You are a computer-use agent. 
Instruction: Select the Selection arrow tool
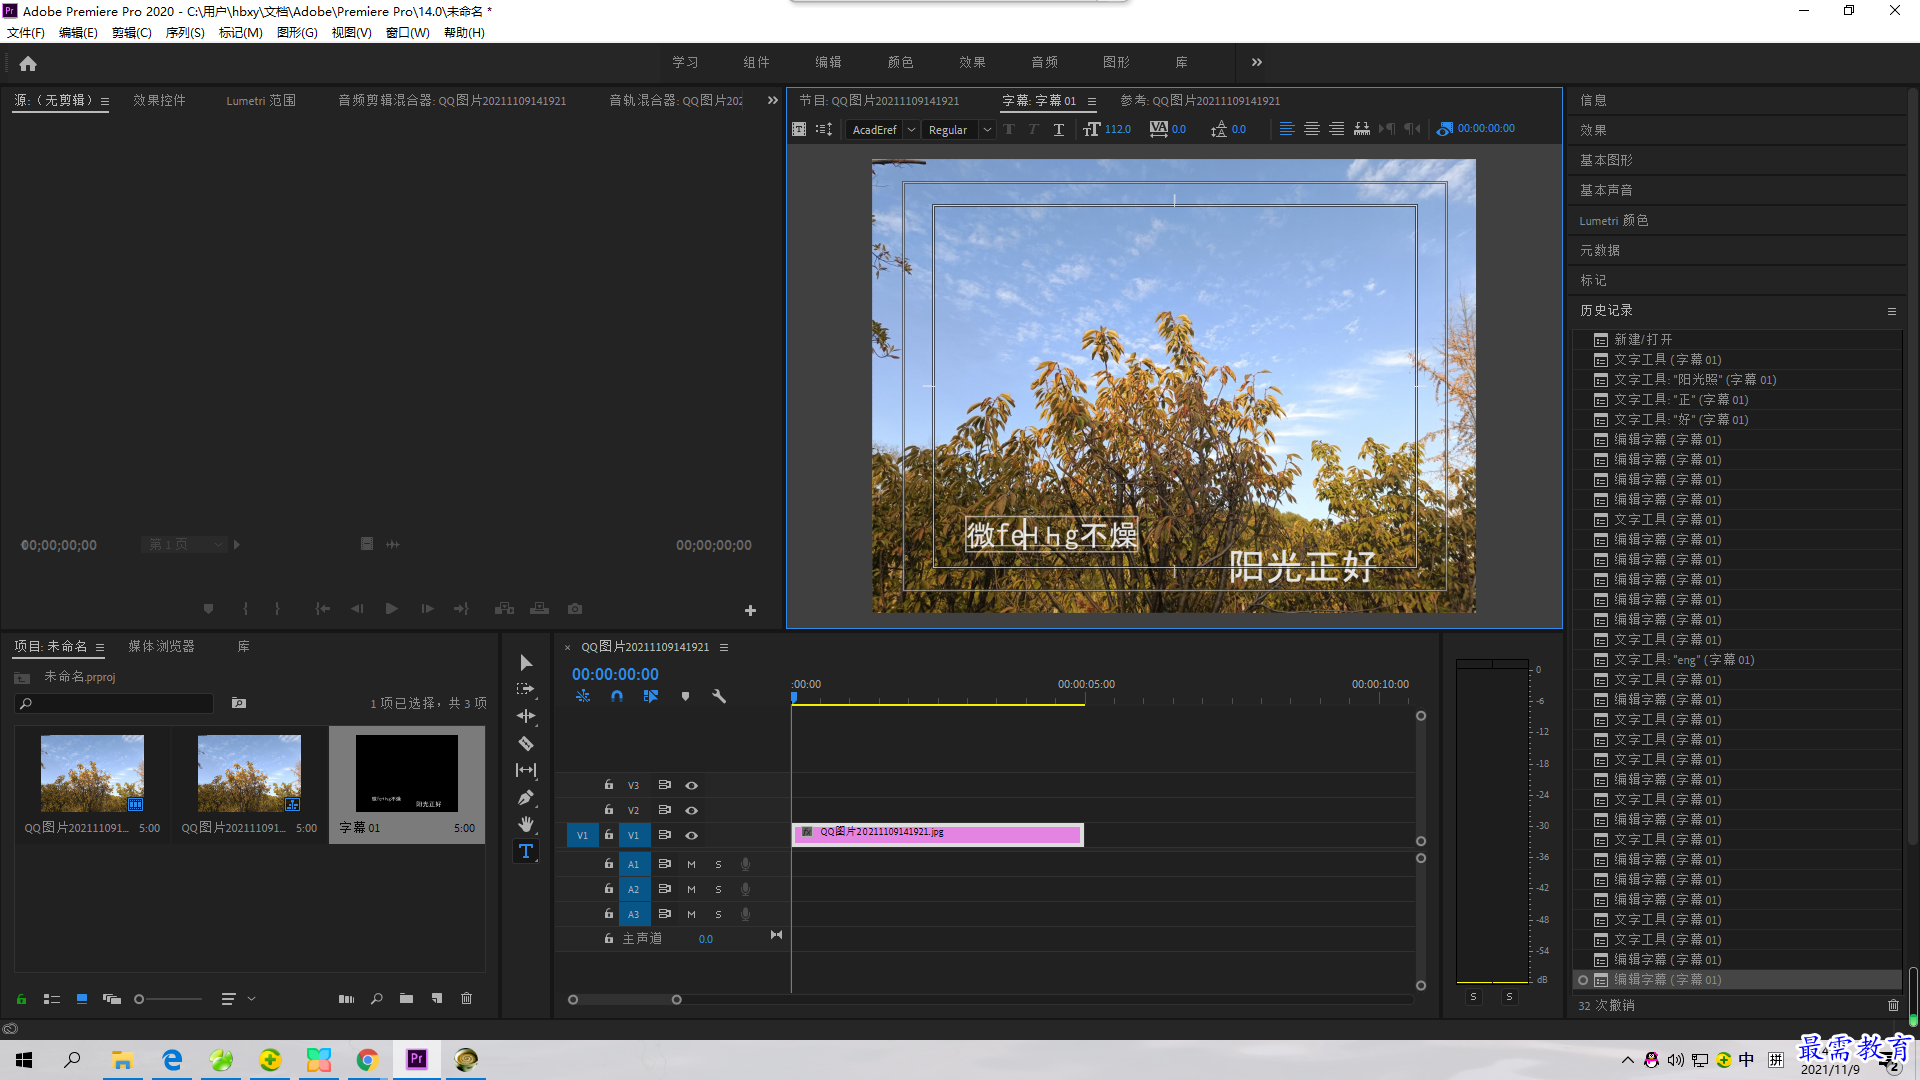coord(526,663)
